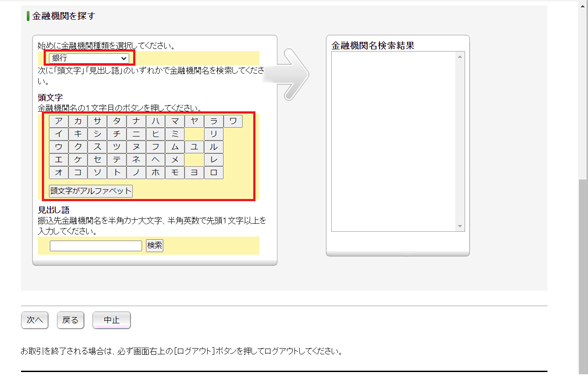The width and height of the screenshot is (588, 382).
Task: Select the ア kana button
Action: coord(58,121)
